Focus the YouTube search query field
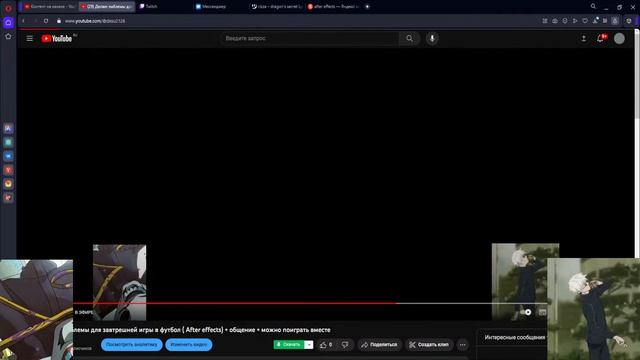Image resolution: width=640 pixels, height=360 pixels. pyautogui.click(x=309, y=38)
